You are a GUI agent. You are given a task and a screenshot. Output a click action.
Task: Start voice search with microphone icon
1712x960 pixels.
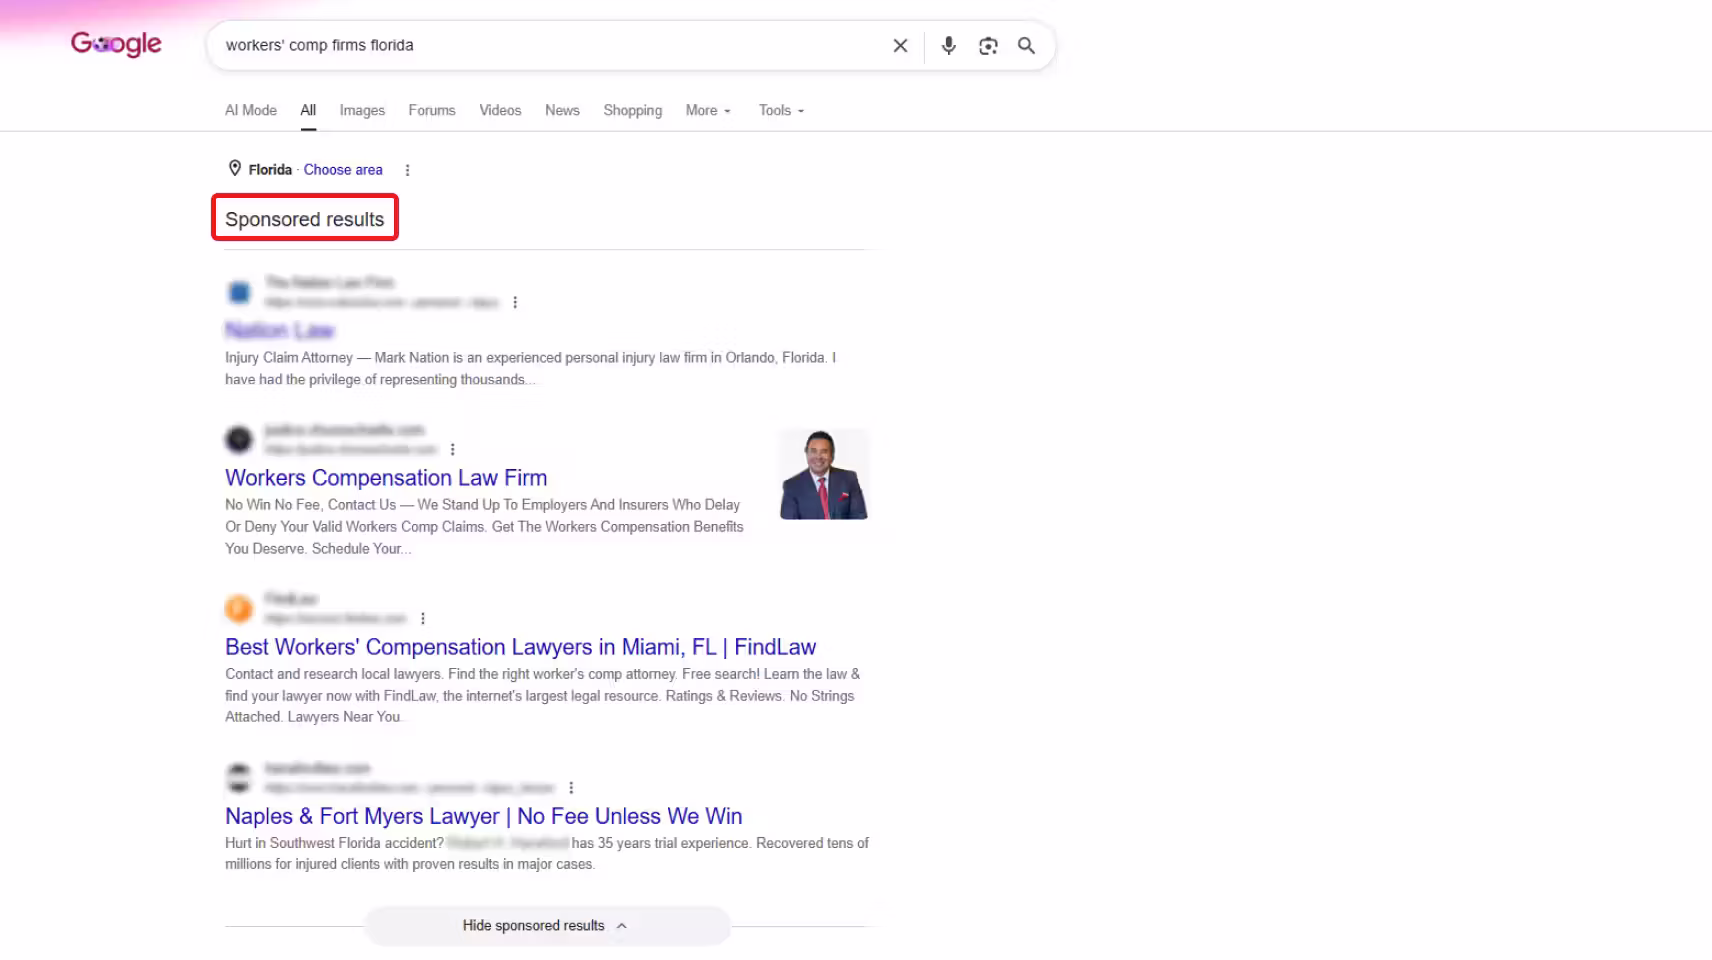tap(949, 45)
